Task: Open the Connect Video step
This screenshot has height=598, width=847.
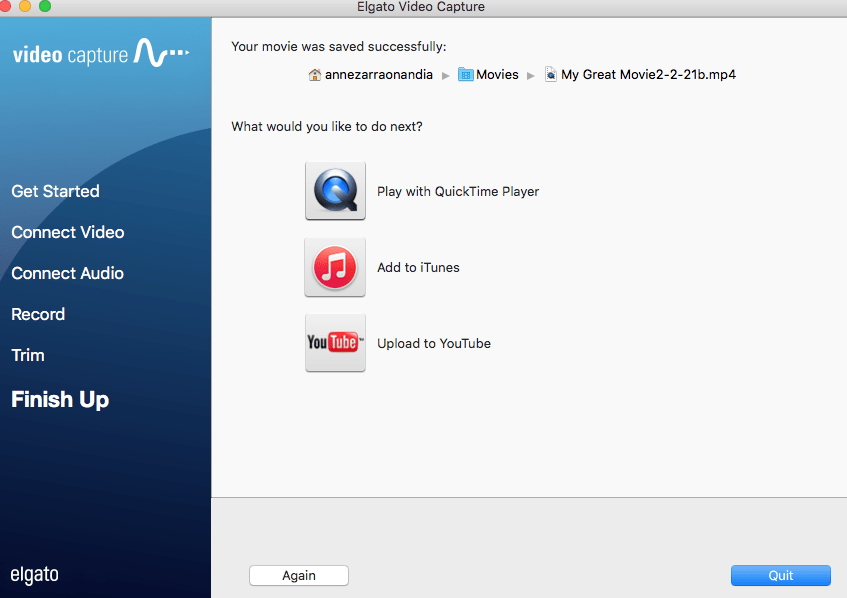Action: point(68,232)
